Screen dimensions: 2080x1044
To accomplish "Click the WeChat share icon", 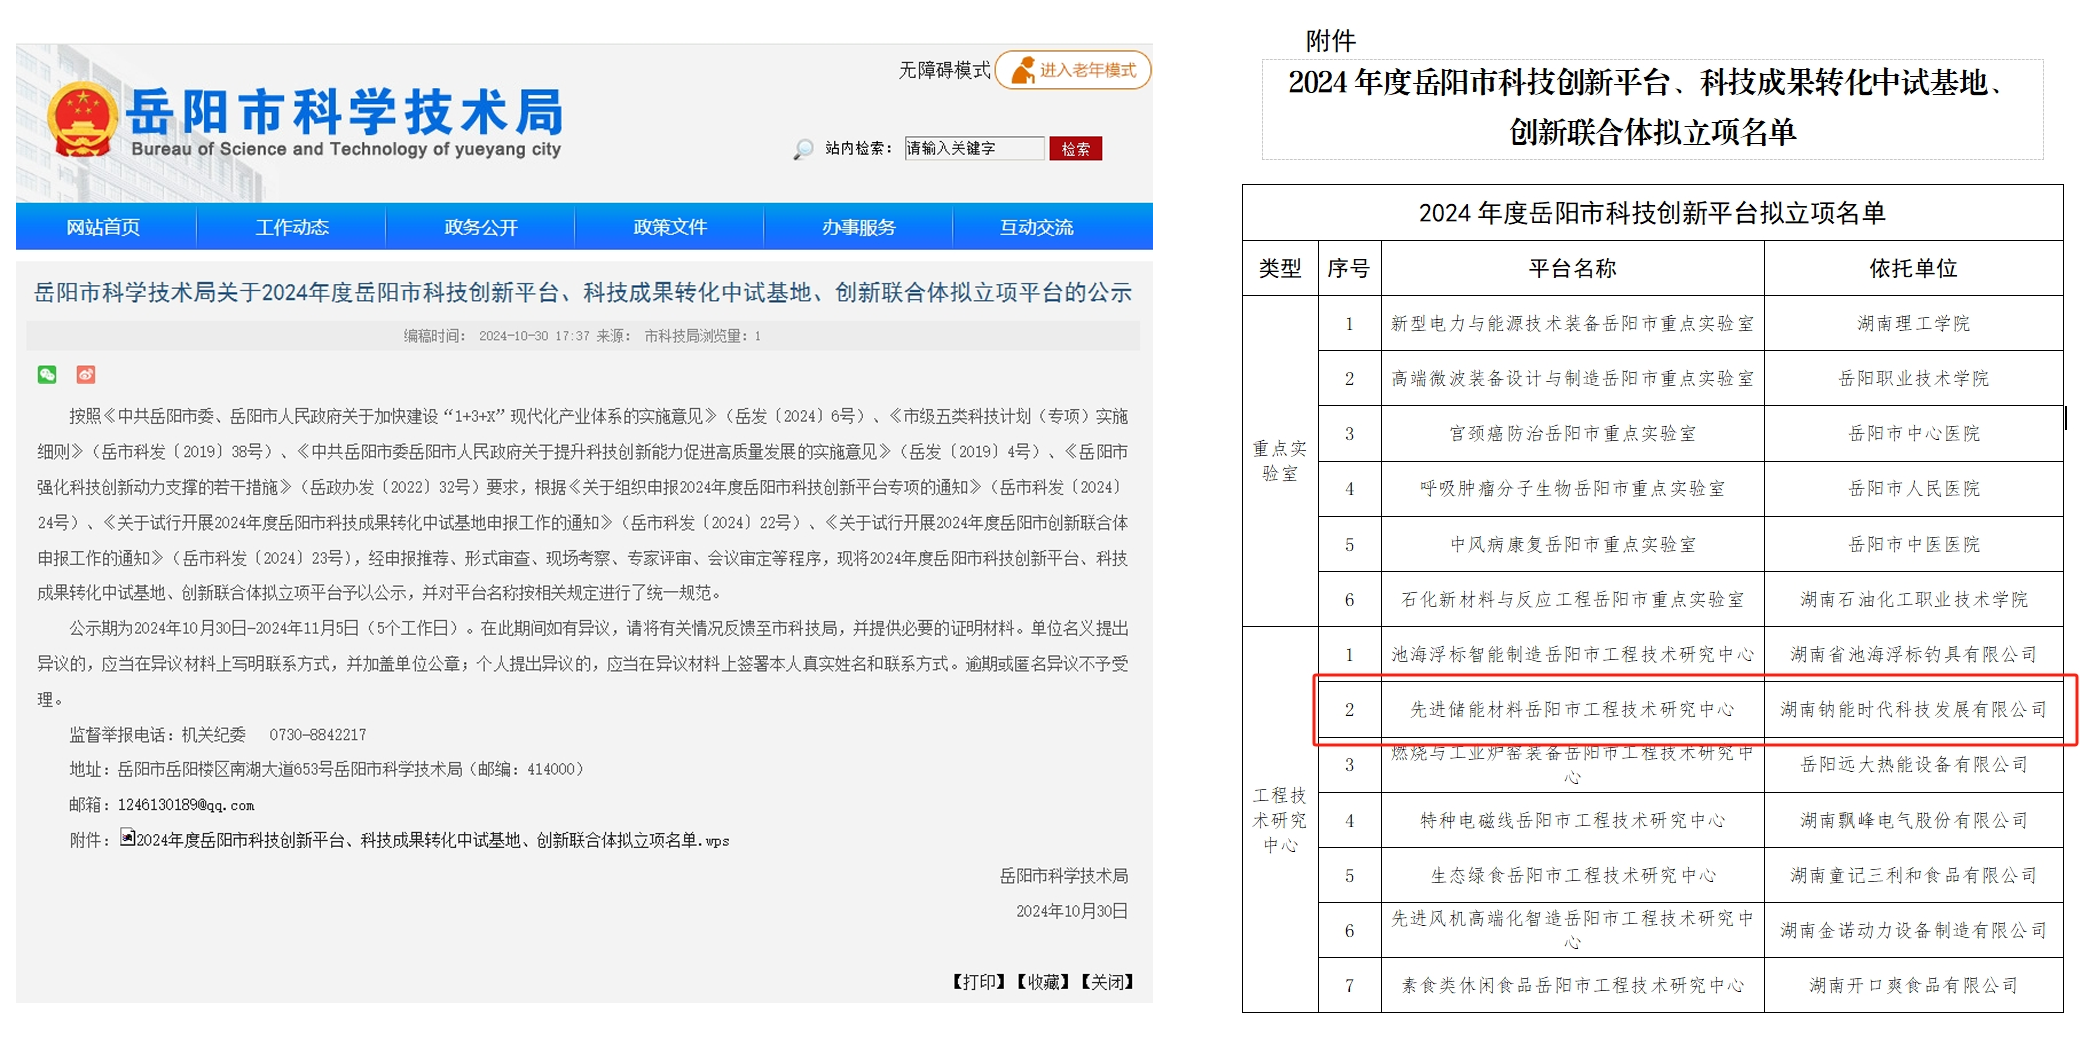I will click(x=44, y=374).
